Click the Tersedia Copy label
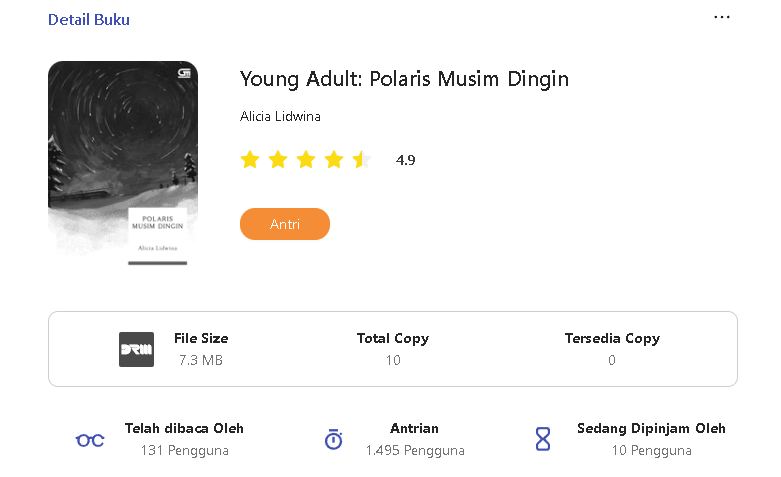781x477 pixels. (612, 339)
